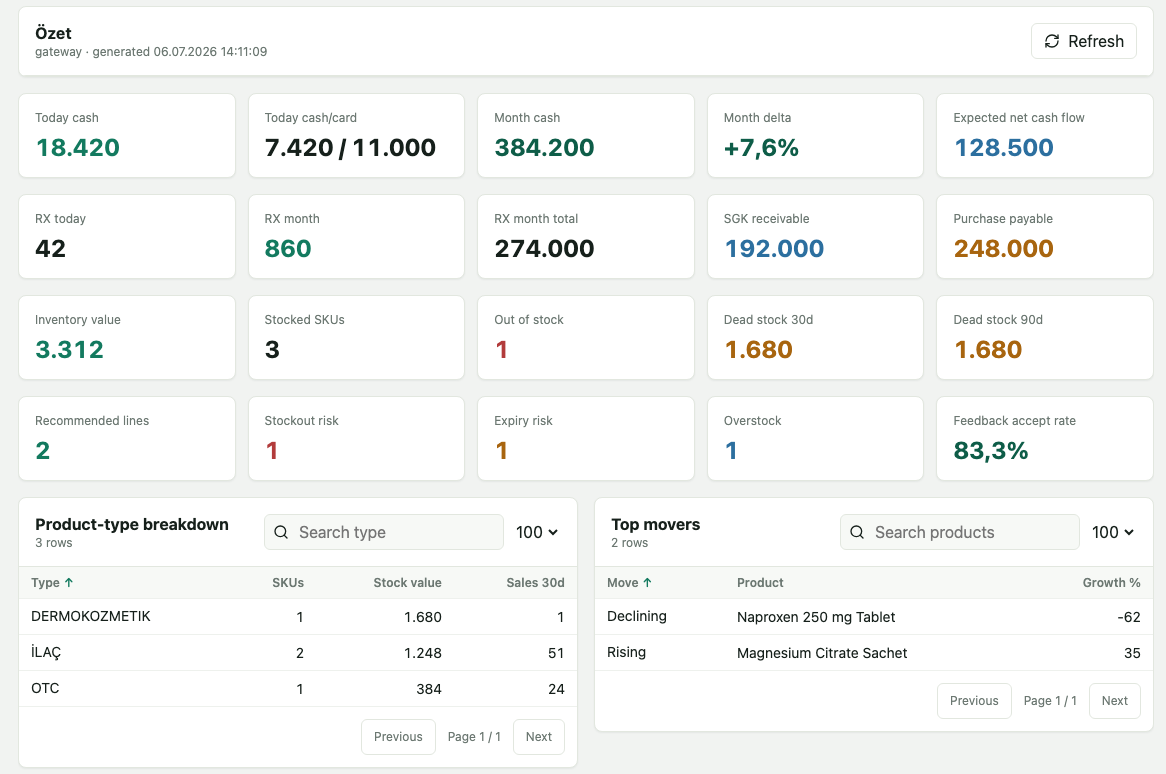Image resolution: width=1166 pixels, height=774 pixels.
Task: Click Previous in Top movers pagination
Action: pos(974,700)
